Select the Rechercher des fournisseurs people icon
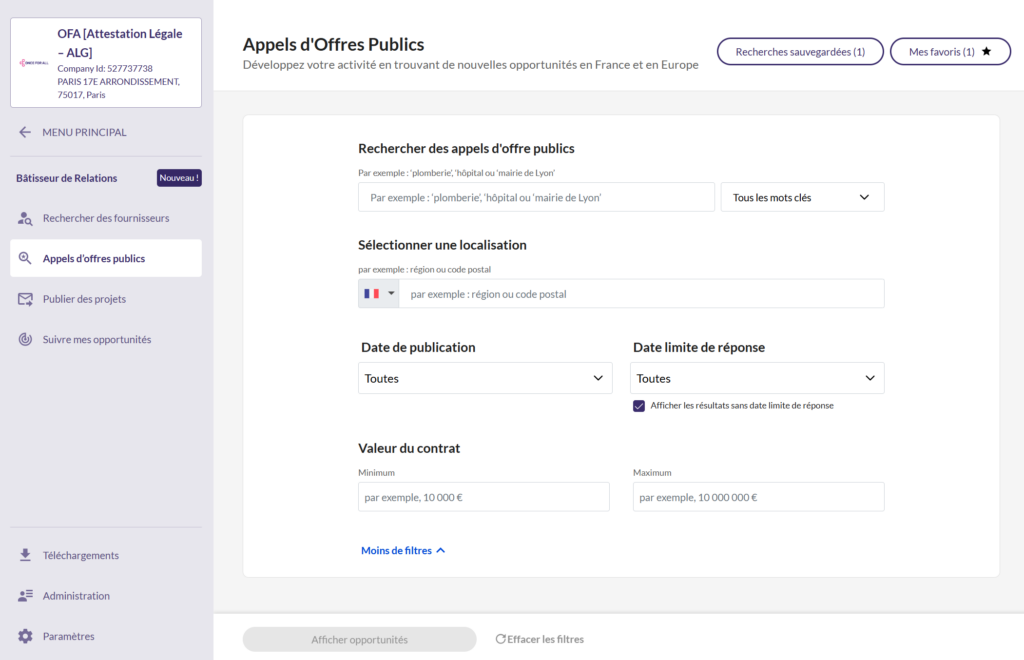 pos(24,218)
